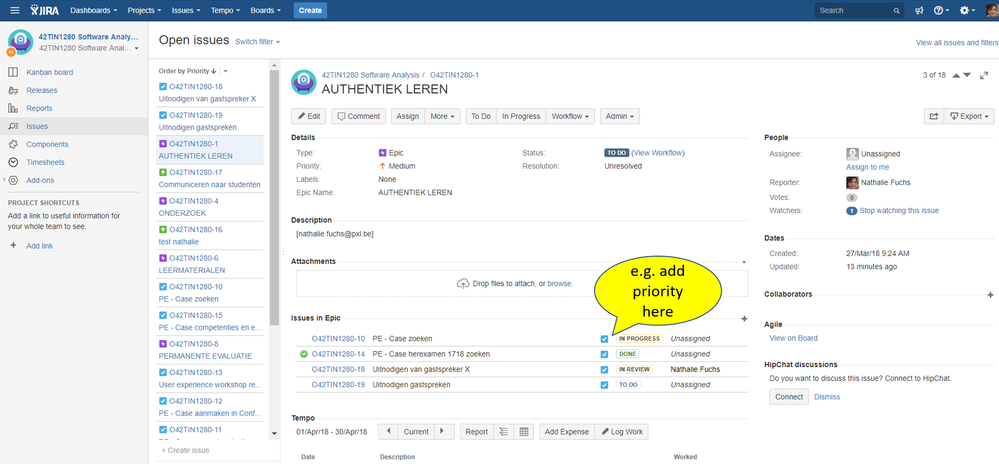
Task: Open the Tempo dropdown menu
Action: coord(226,10)
